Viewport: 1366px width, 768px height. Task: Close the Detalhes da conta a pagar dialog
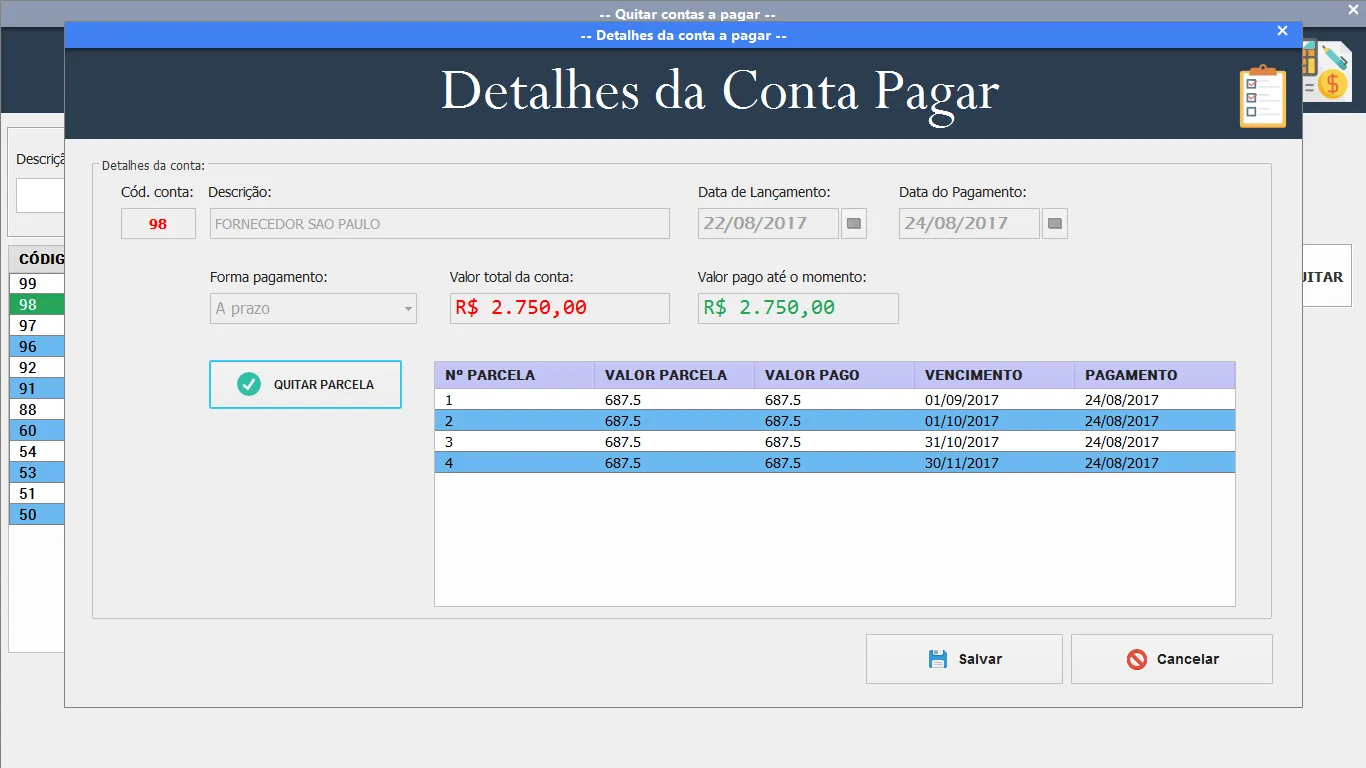tap(1282, 31)
